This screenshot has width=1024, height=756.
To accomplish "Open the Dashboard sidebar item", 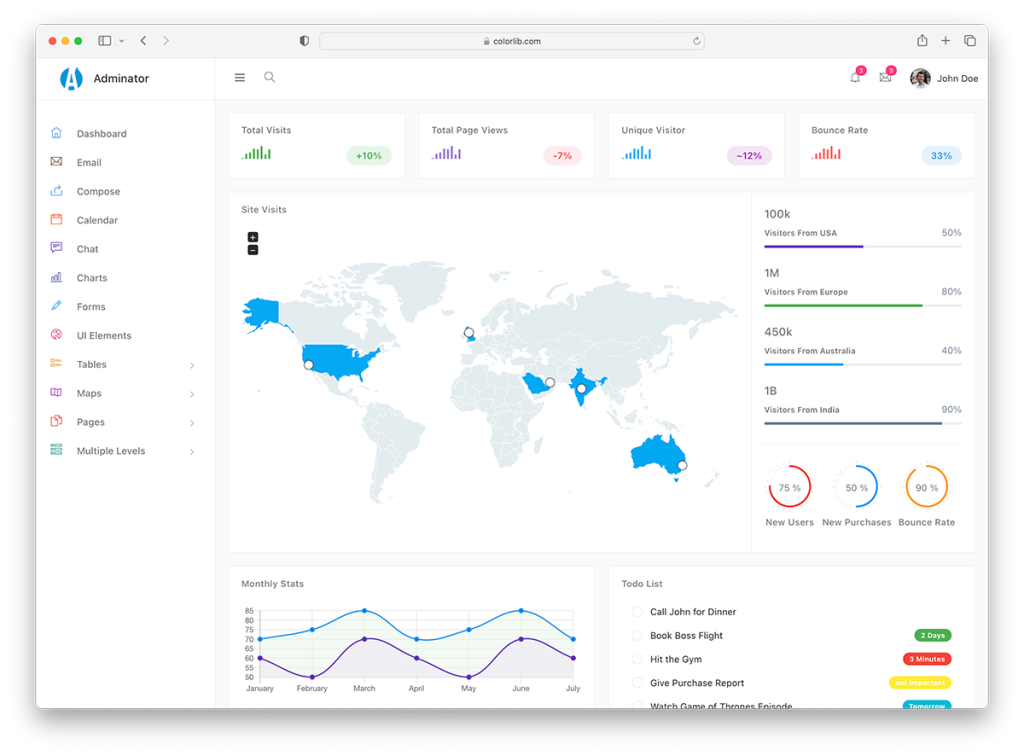I will pos(101,134).
